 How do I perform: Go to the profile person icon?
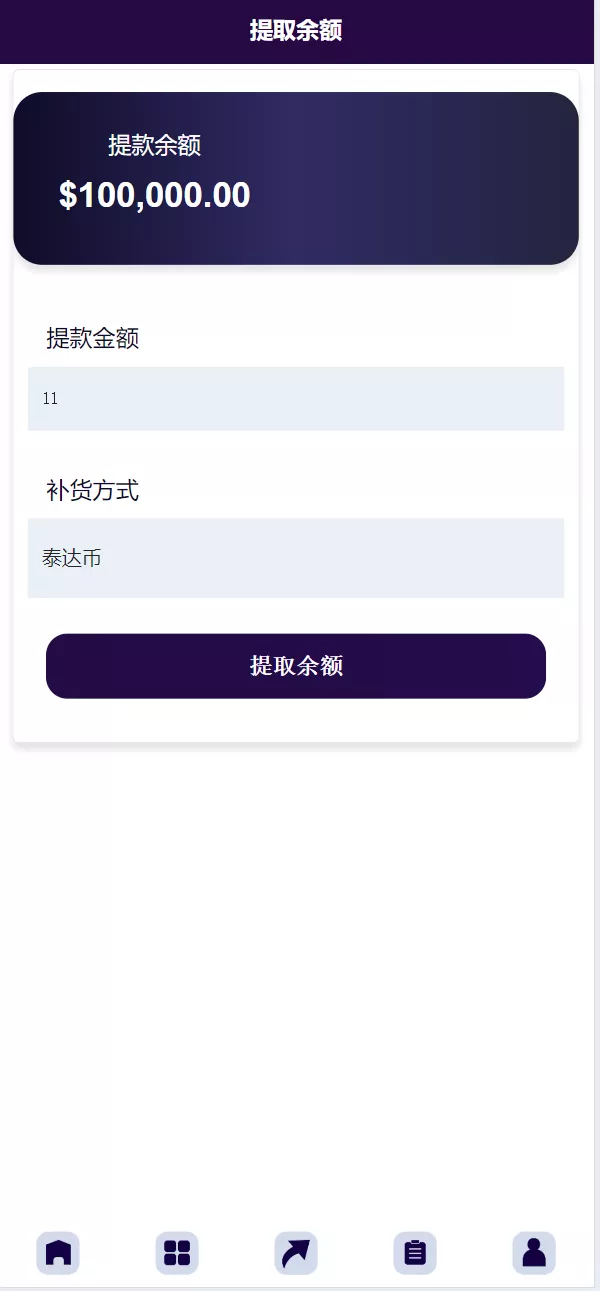534,1253
